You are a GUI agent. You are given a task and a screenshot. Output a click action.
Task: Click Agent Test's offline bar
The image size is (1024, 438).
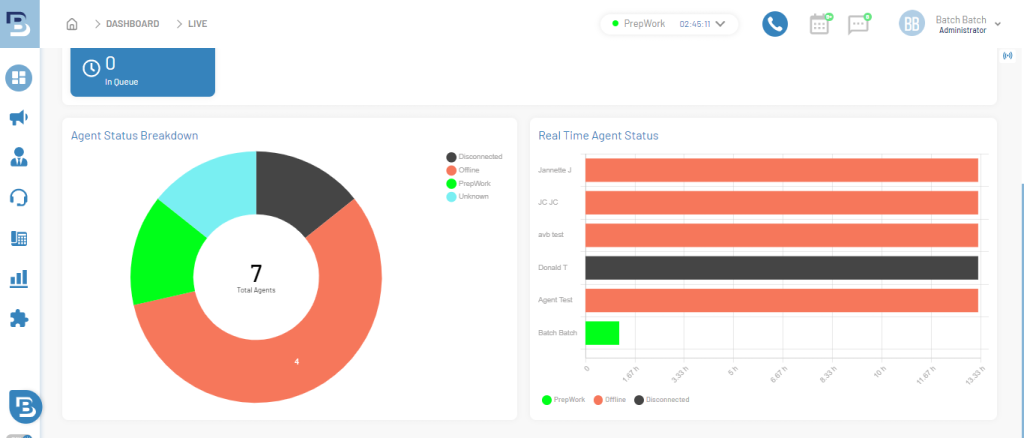coord(781,300)
